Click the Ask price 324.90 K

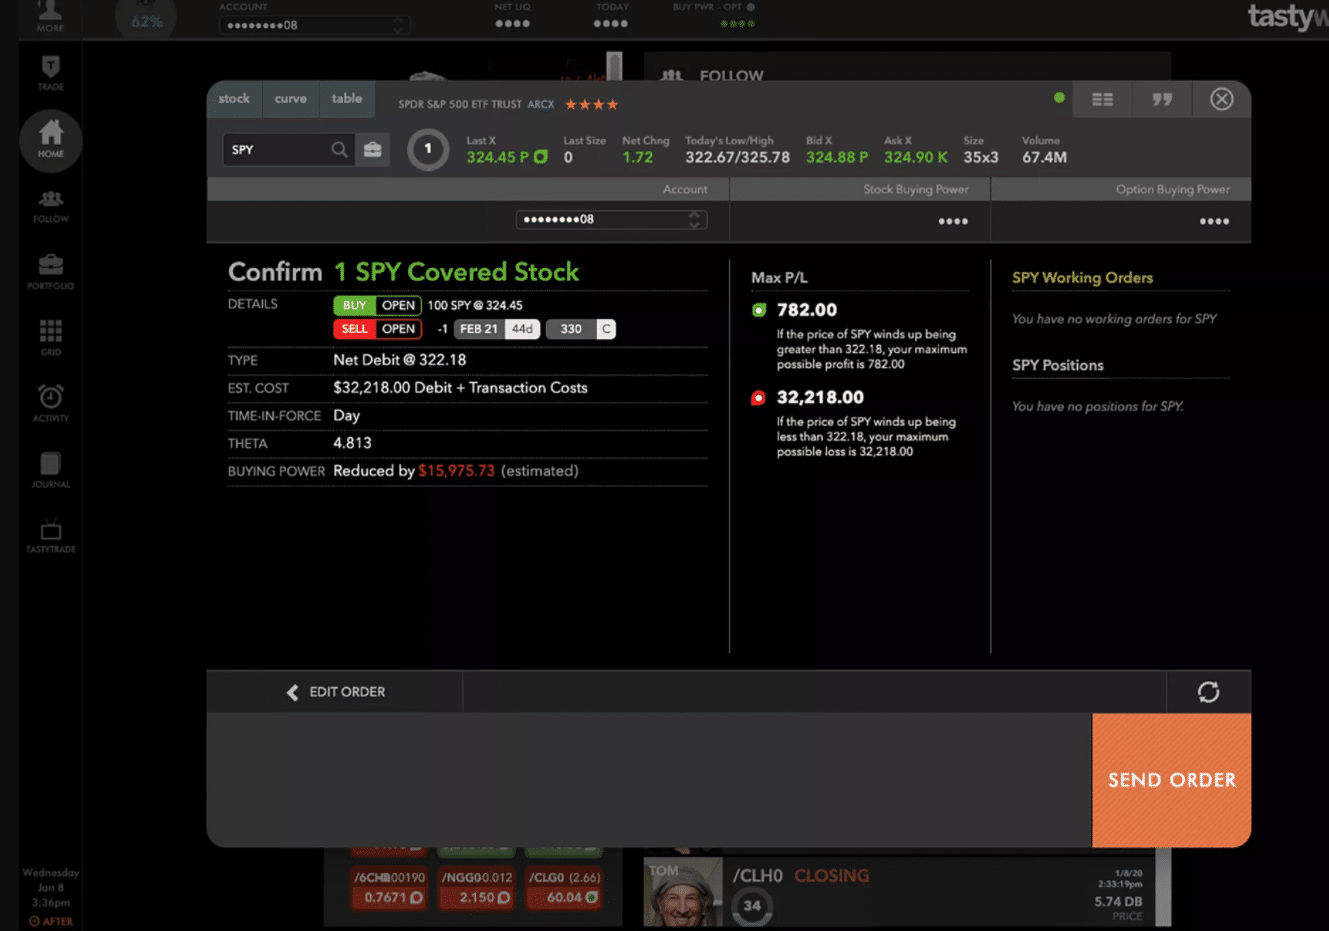(915, 157)
